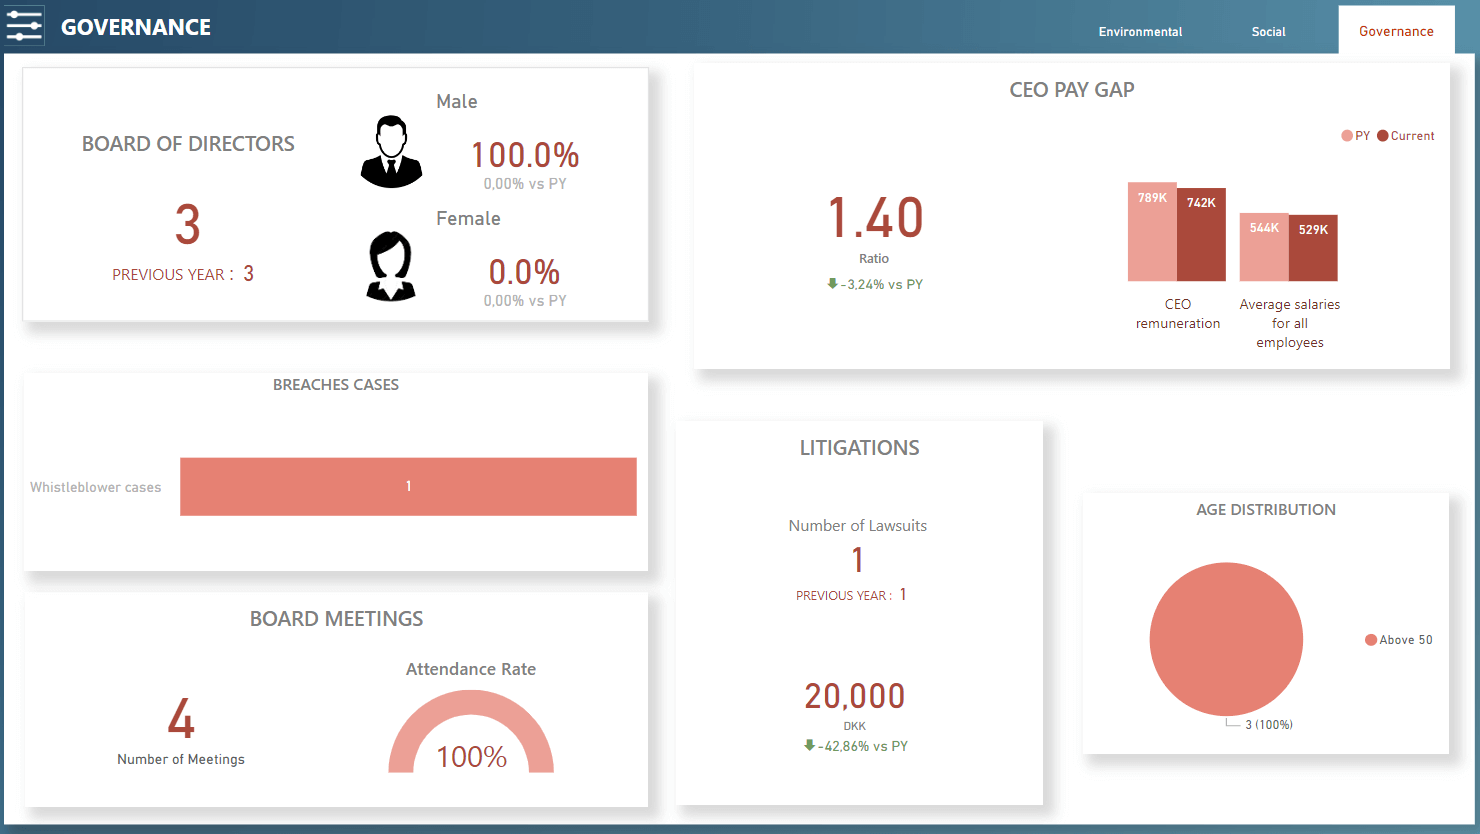Open the Social tab
The width and height of the screenshot is (1480, 834).
coord(1268,31)
